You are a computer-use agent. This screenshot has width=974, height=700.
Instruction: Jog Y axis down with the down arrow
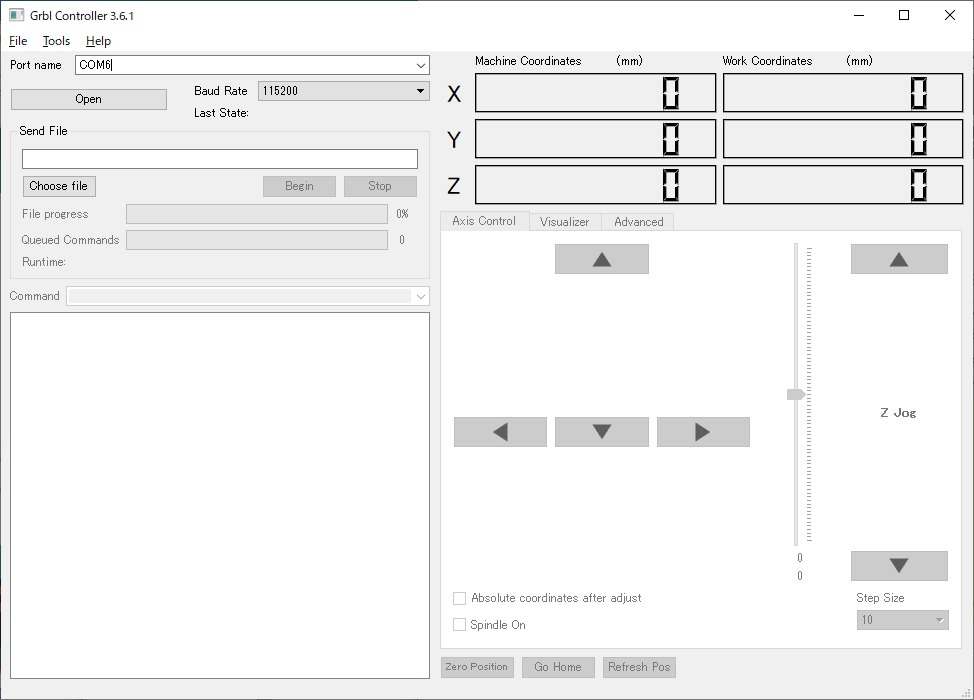pos(601,432)
